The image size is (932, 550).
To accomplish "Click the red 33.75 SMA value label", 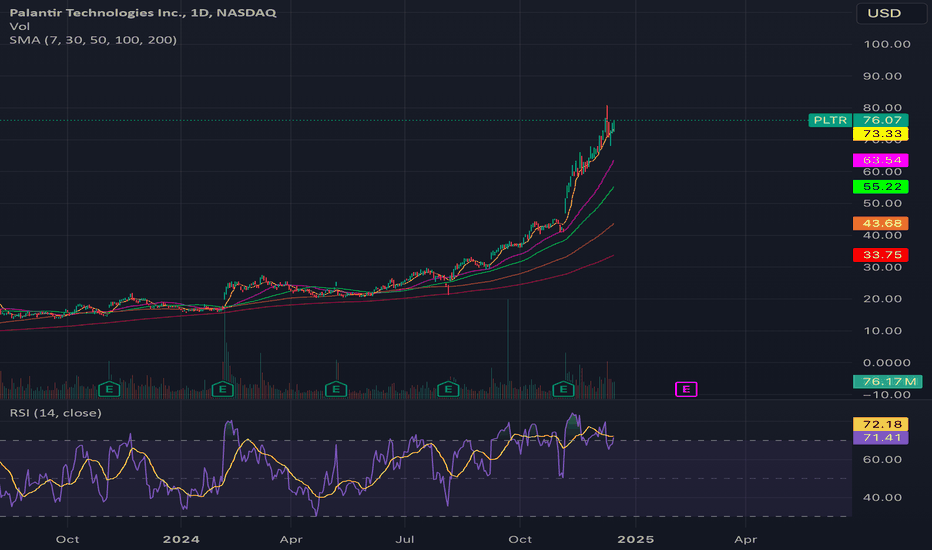I will (881, 255).
